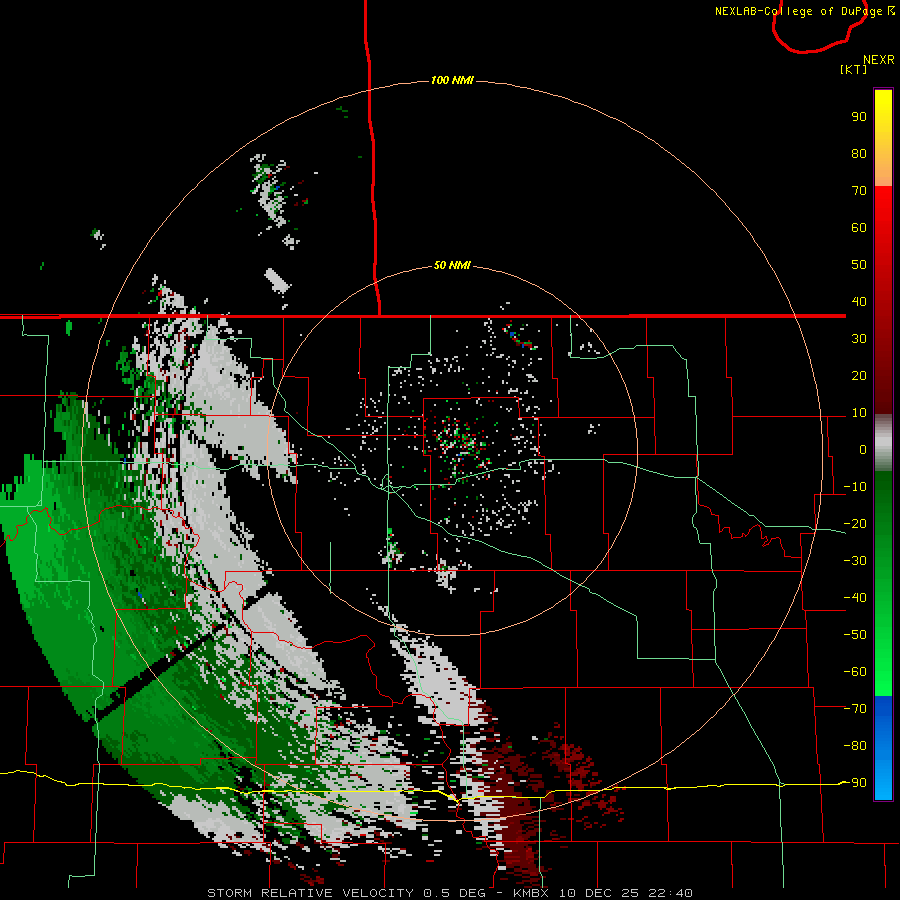Click the 10 value on the color scale
Screen dimensions: 900x900
click(859, 413)
